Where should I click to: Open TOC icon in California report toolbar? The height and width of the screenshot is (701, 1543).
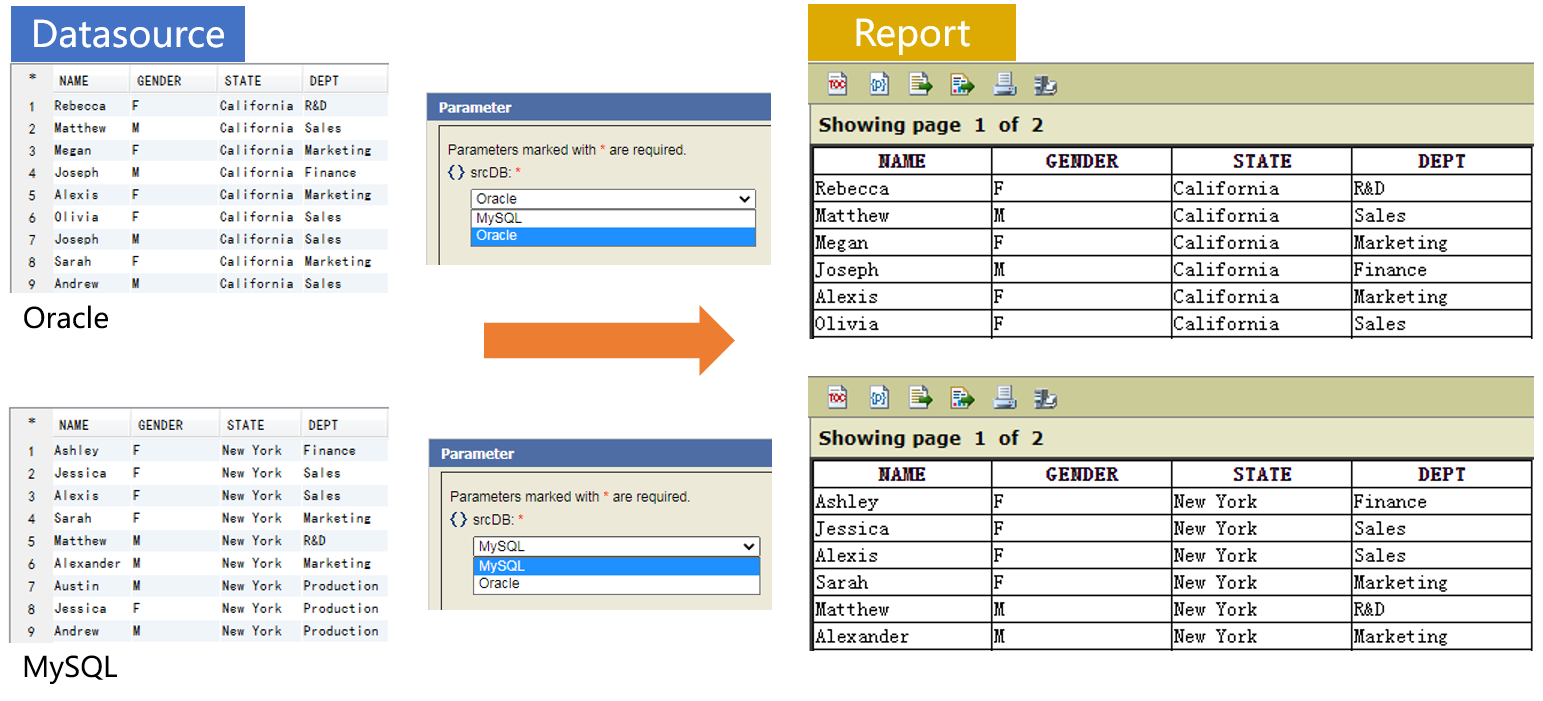coord(837,85)
